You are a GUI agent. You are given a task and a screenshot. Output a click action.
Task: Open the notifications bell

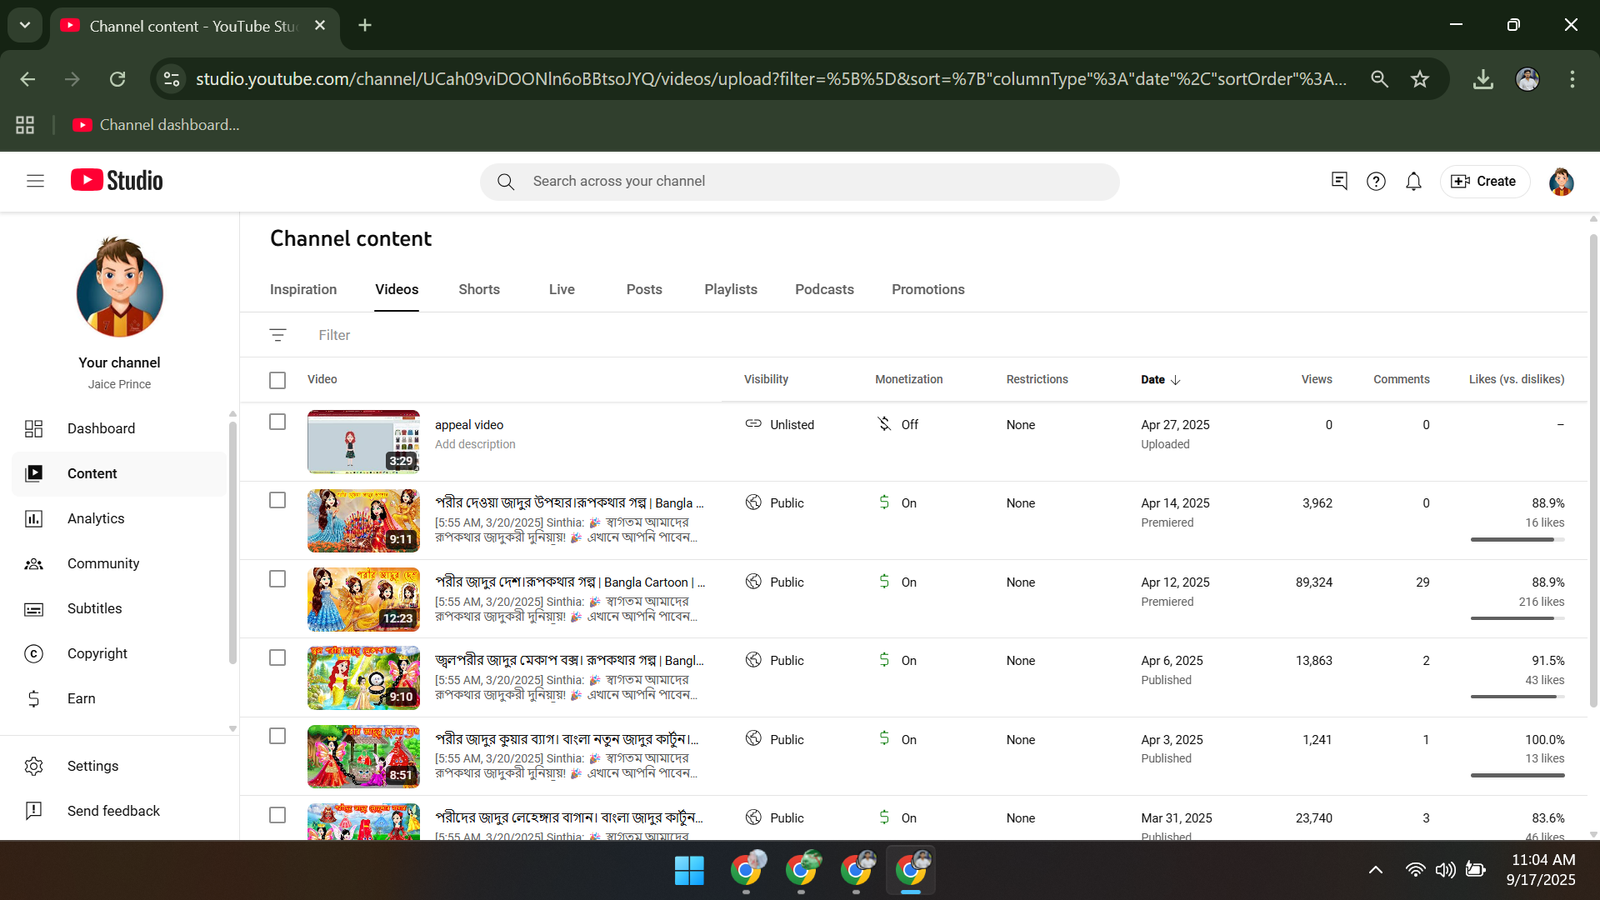point(1413,181)
